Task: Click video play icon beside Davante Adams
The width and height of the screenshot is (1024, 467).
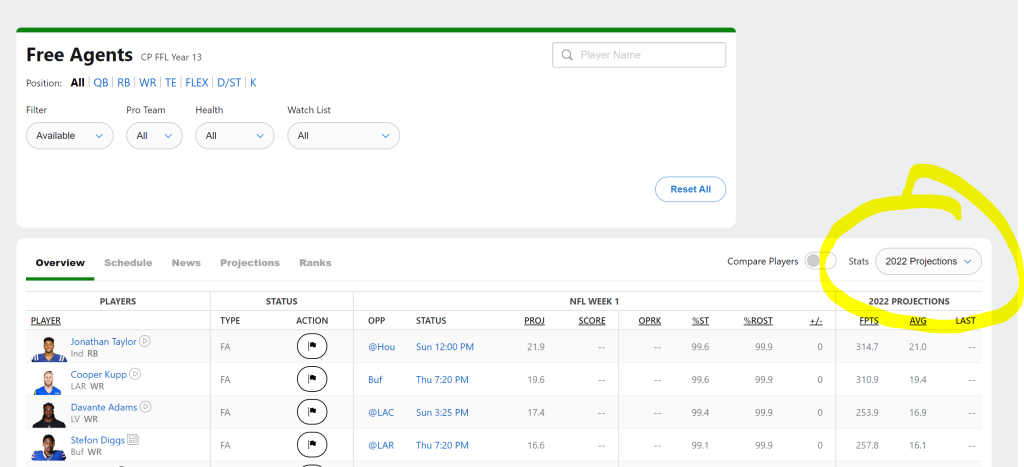Action: (x=145, y=407)
